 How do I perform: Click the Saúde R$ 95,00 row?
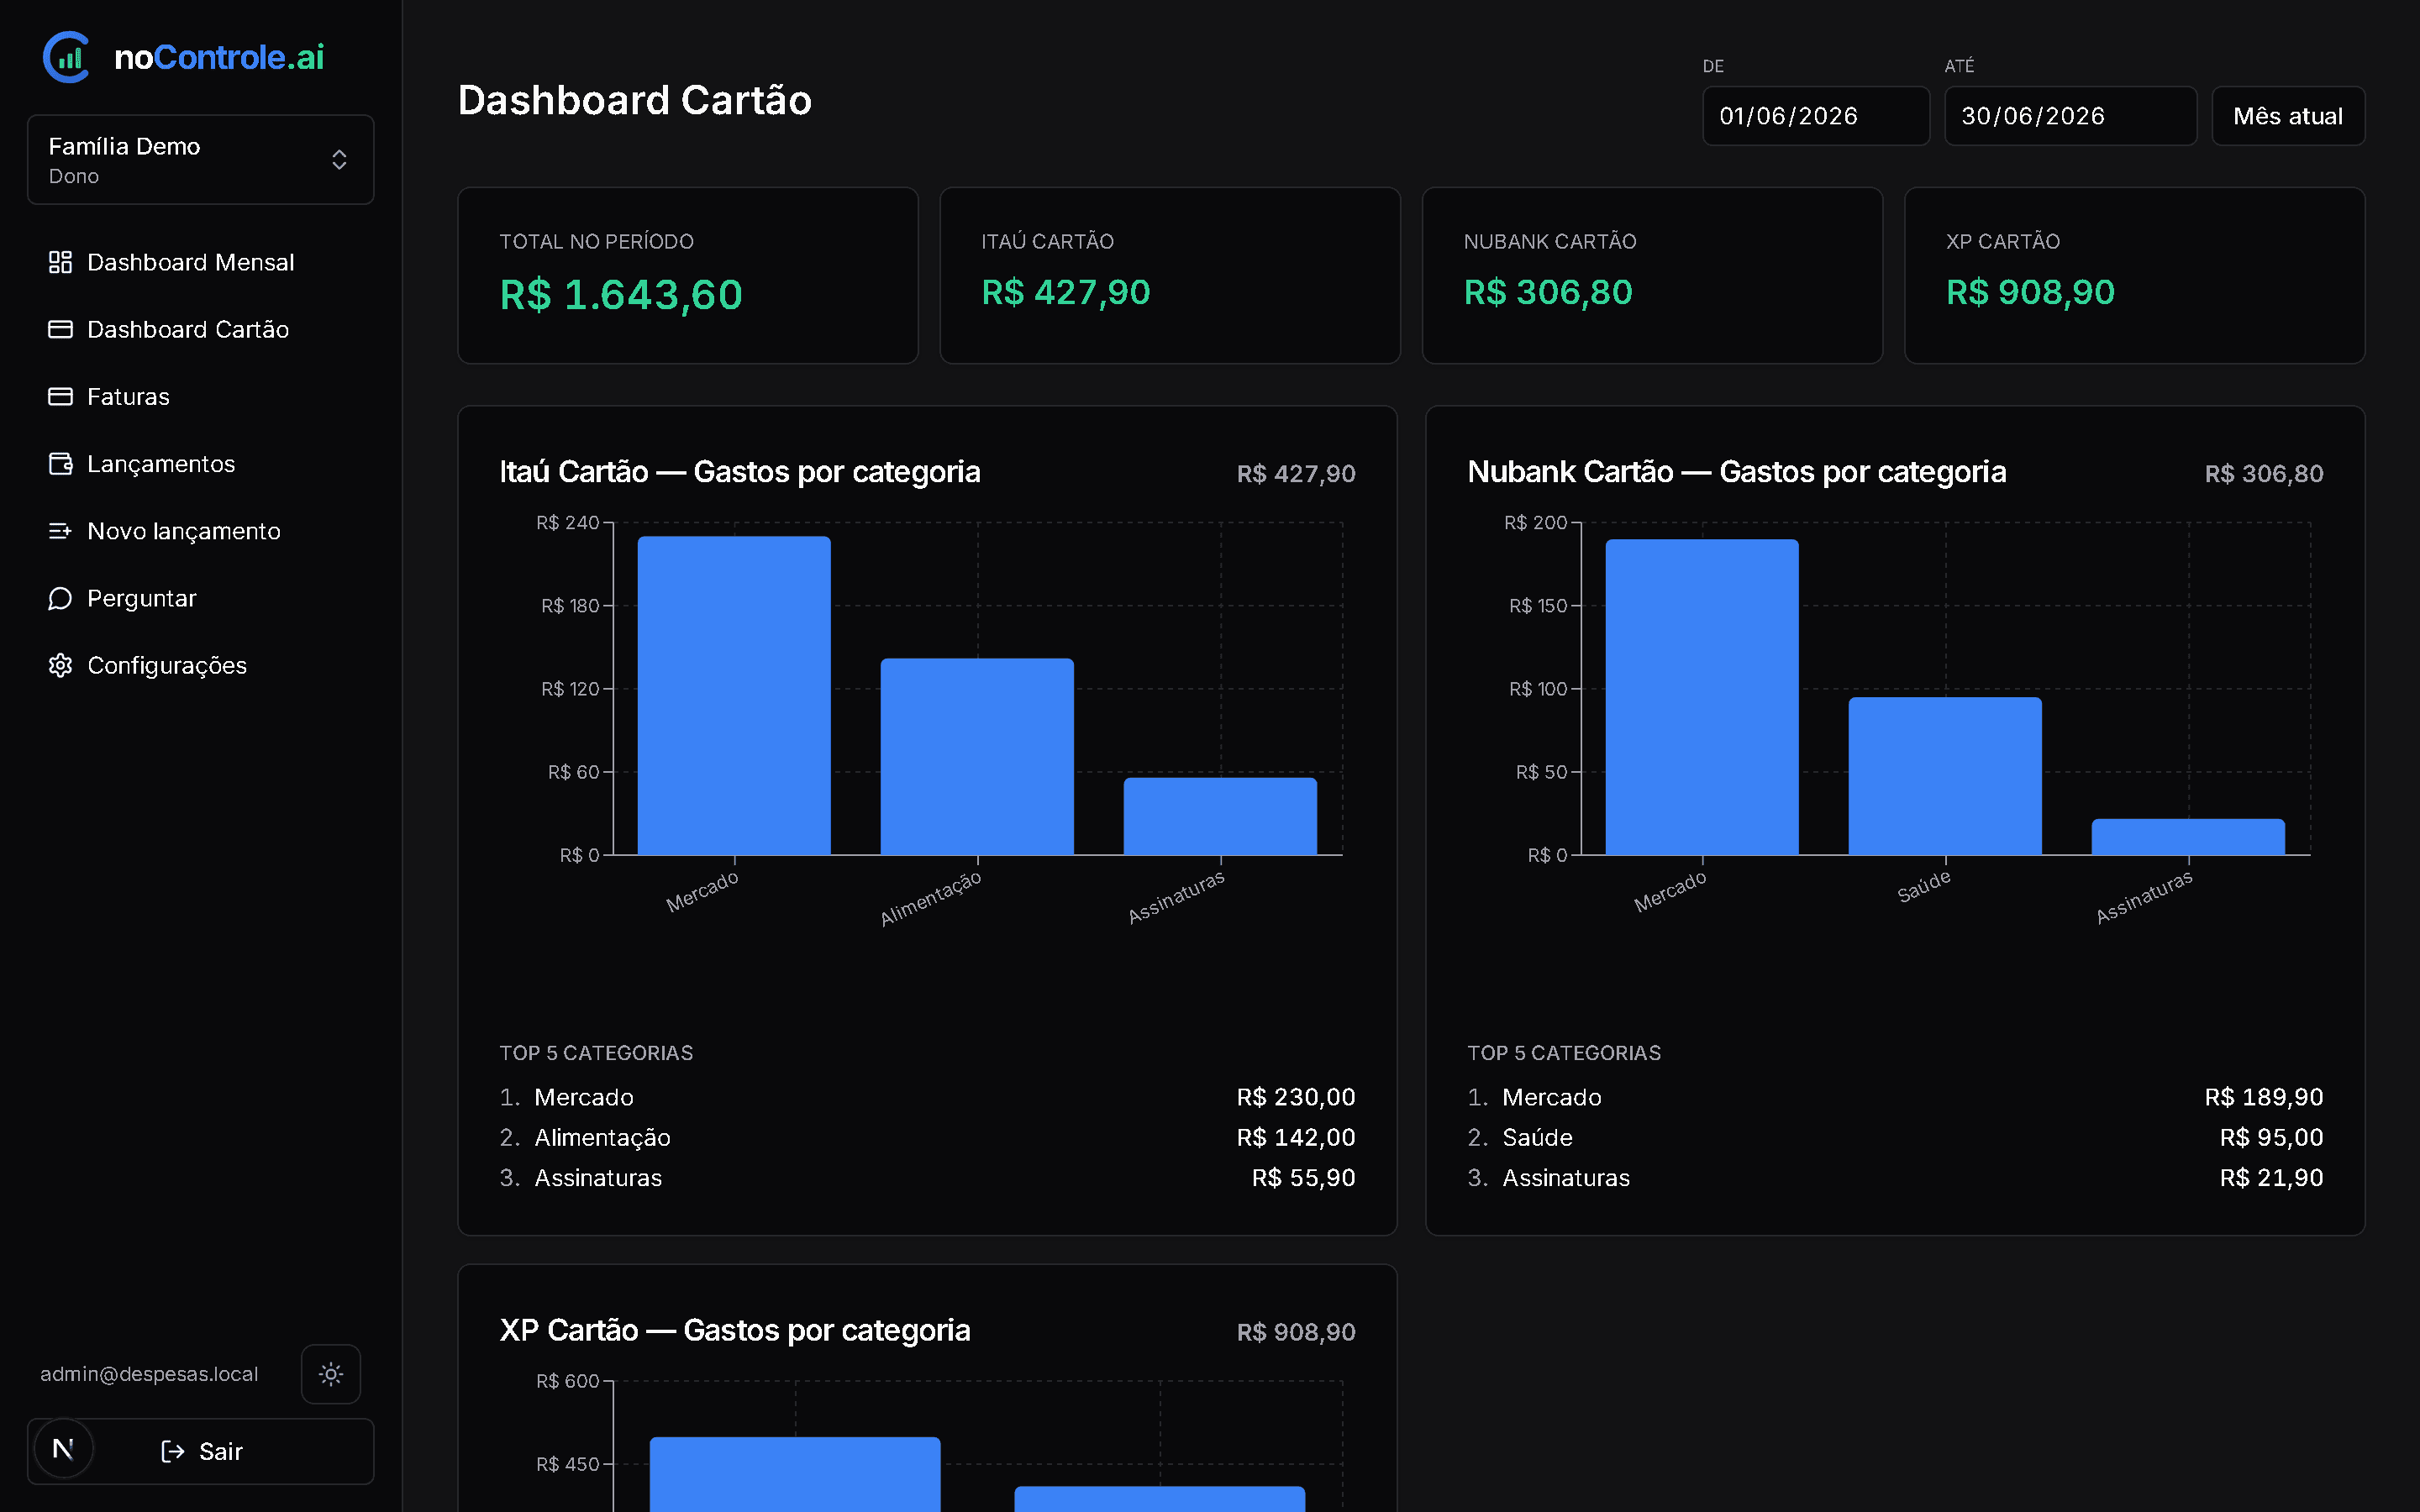tap(1895, 1137)
